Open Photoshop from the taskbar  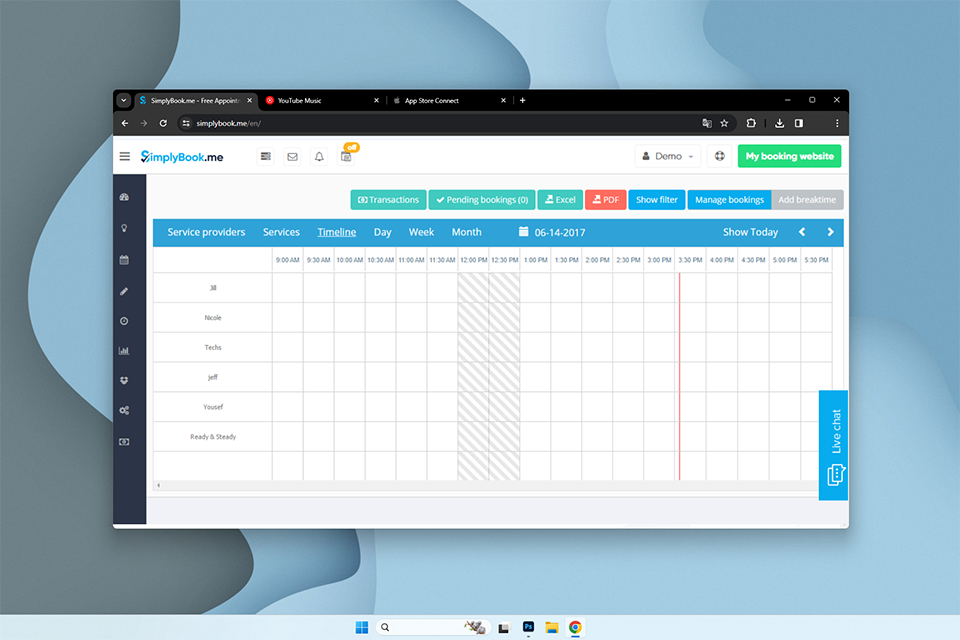click(528, 627)
